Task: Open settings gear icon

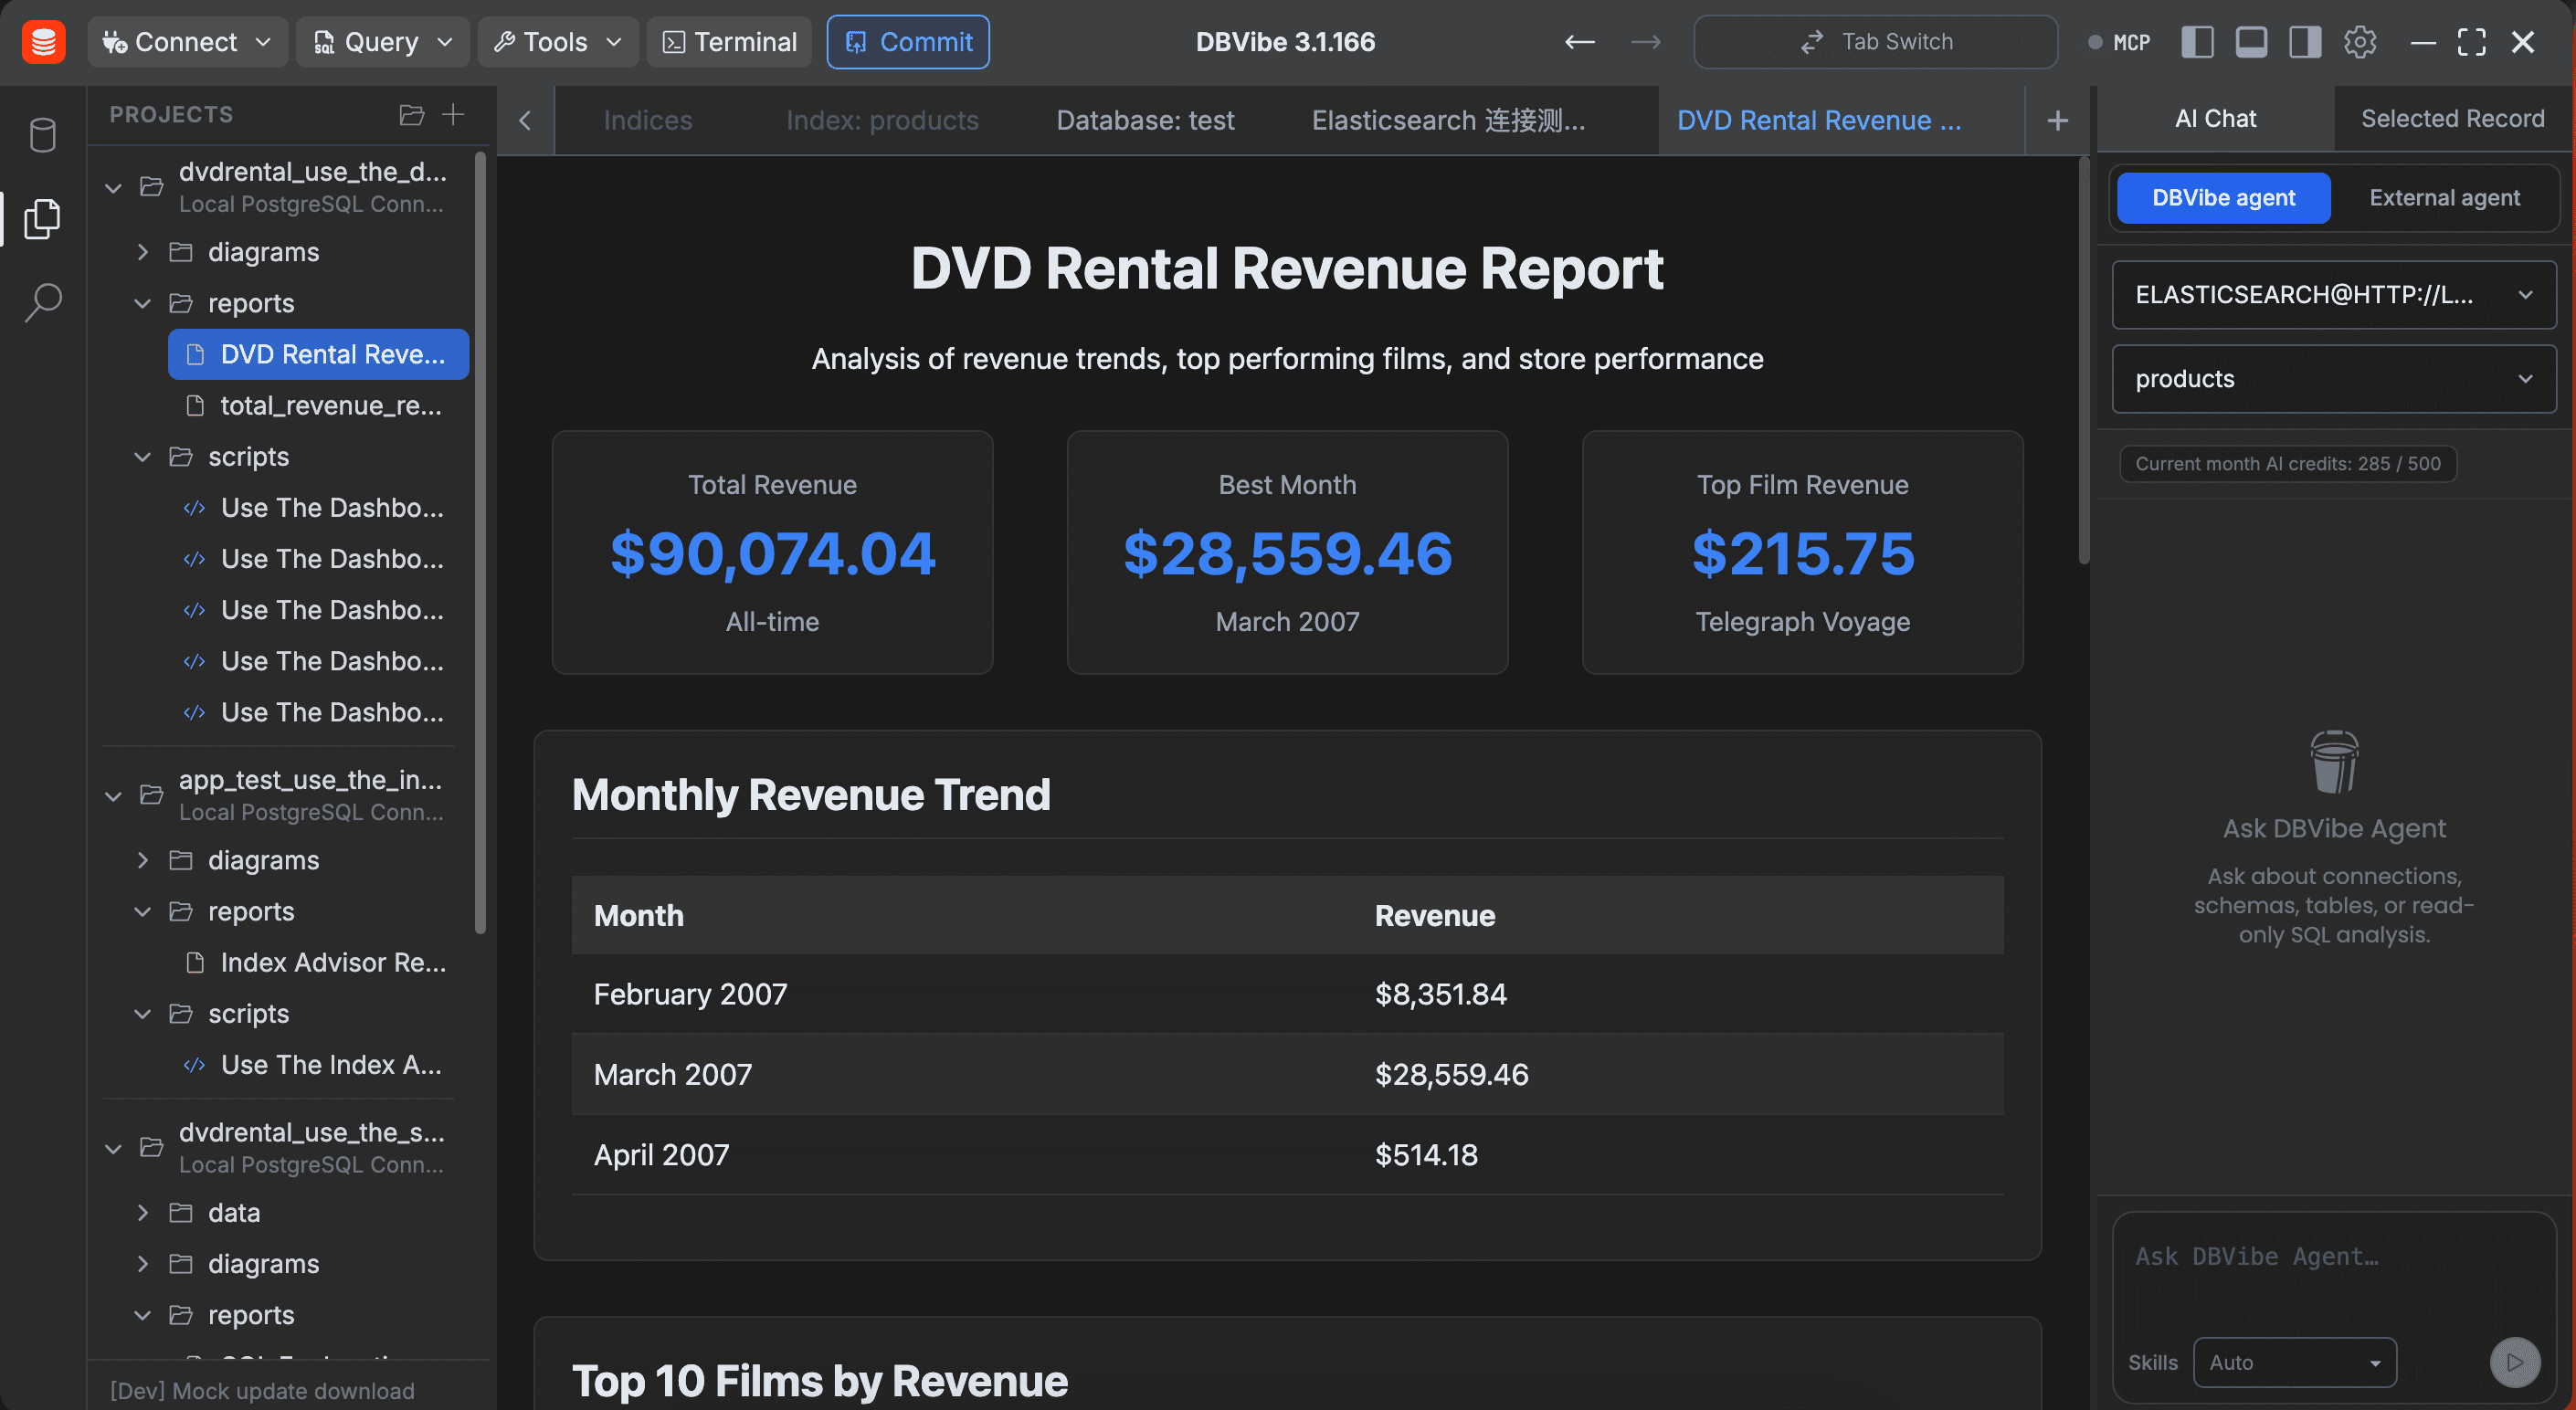Action: [2360, 42]
